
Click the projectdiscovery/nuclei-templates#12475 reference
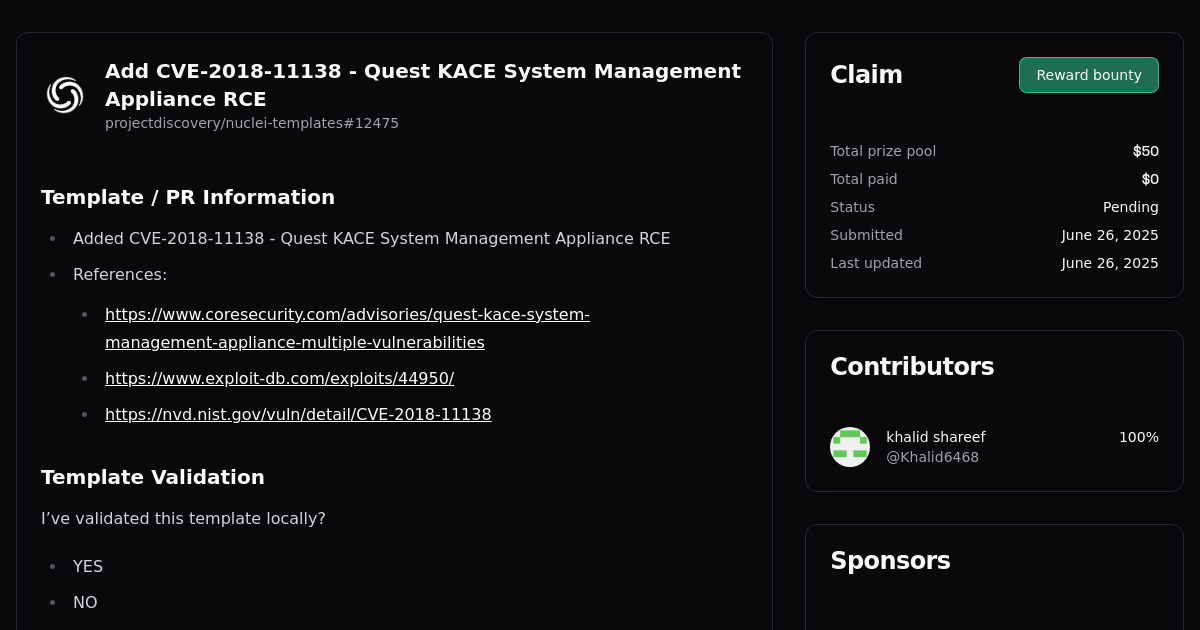click(252, 123)
